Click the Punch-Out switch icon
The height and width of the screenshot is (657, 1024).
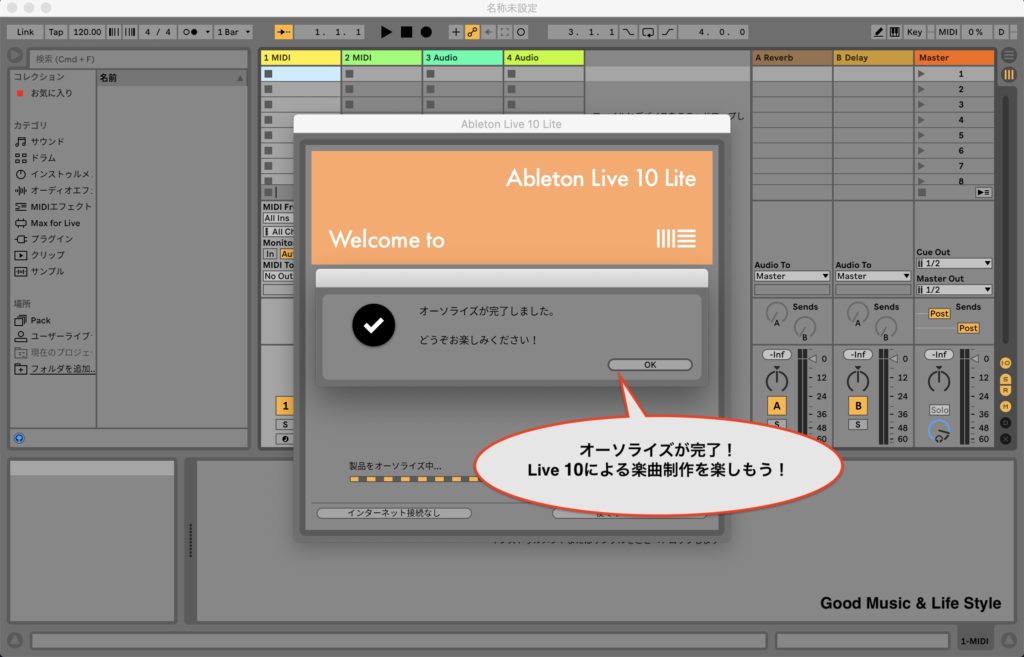click(x=667, y=31)
